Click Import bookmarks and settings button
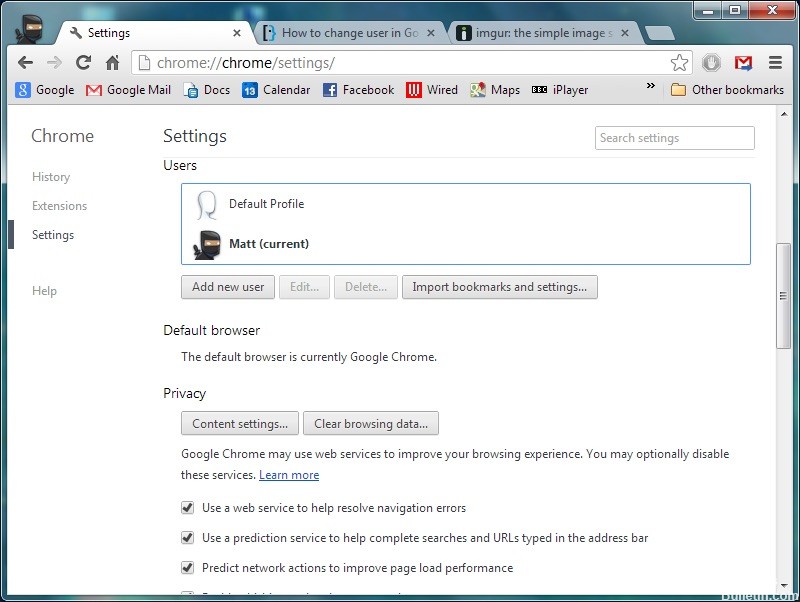This screenshot has width=800, height=602. coord(499,287)
